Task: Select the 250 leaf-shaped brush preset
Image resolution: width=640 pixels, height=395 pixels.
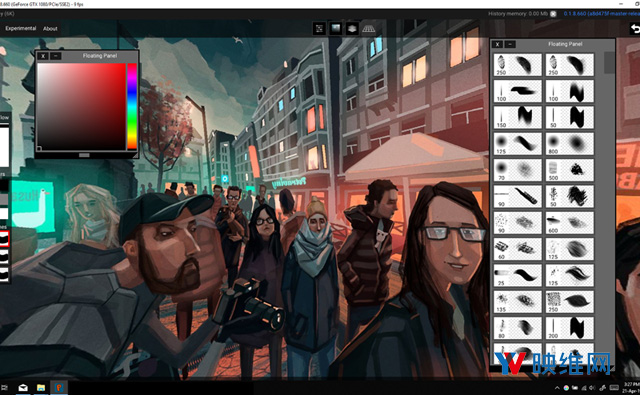Action: tap(569, 302)
